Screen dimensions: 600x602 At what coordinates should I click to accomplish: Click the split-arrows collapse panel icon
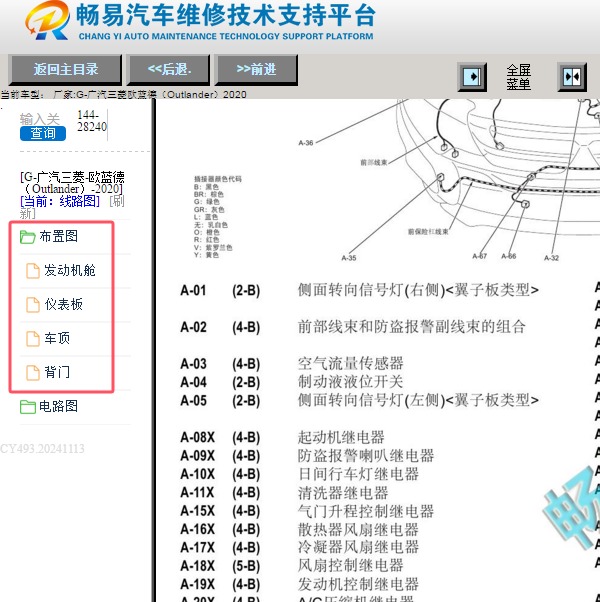pyautogui.click(x=572, y=77)
